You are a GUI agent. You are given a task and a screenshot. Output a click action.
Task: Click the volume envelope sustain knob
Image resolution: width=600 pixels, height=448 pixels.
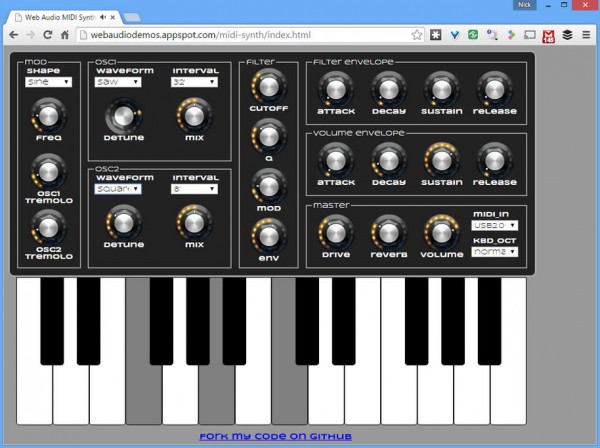coord(442,161)
